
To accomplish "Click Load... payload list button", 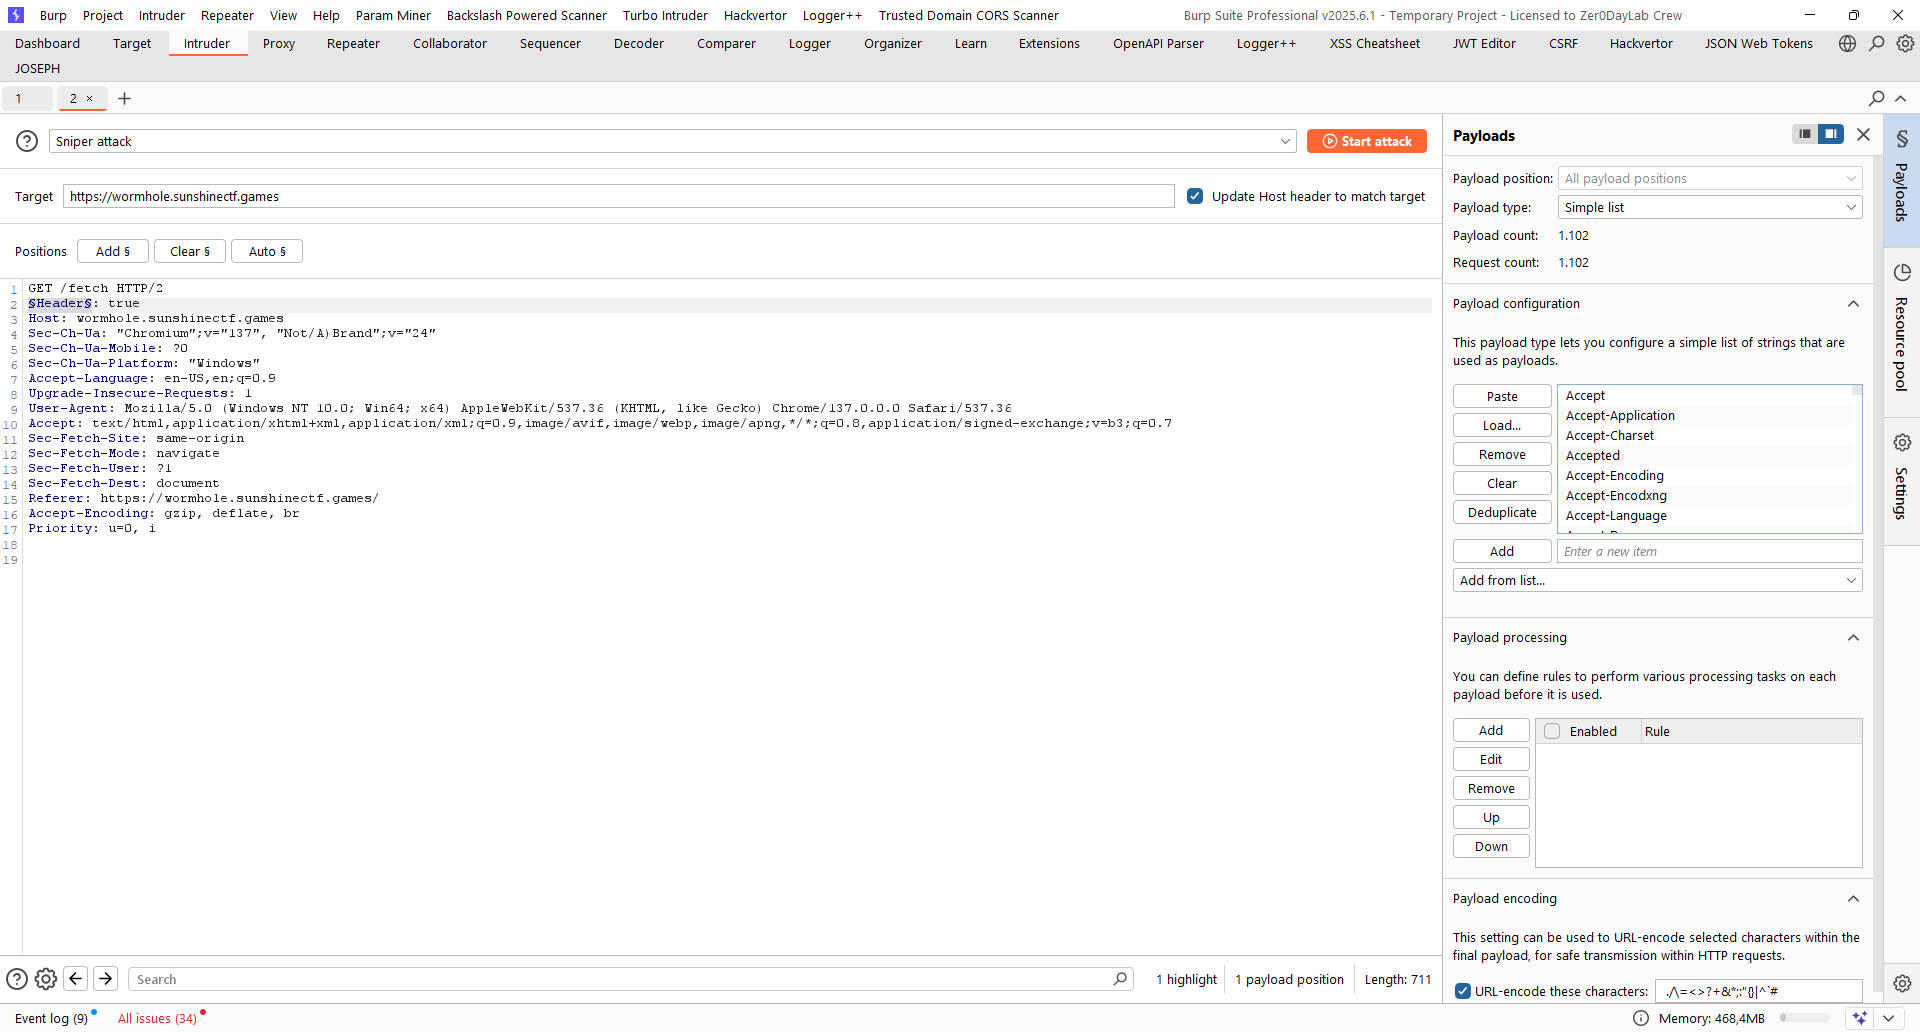I will [x=1502, y=425].
